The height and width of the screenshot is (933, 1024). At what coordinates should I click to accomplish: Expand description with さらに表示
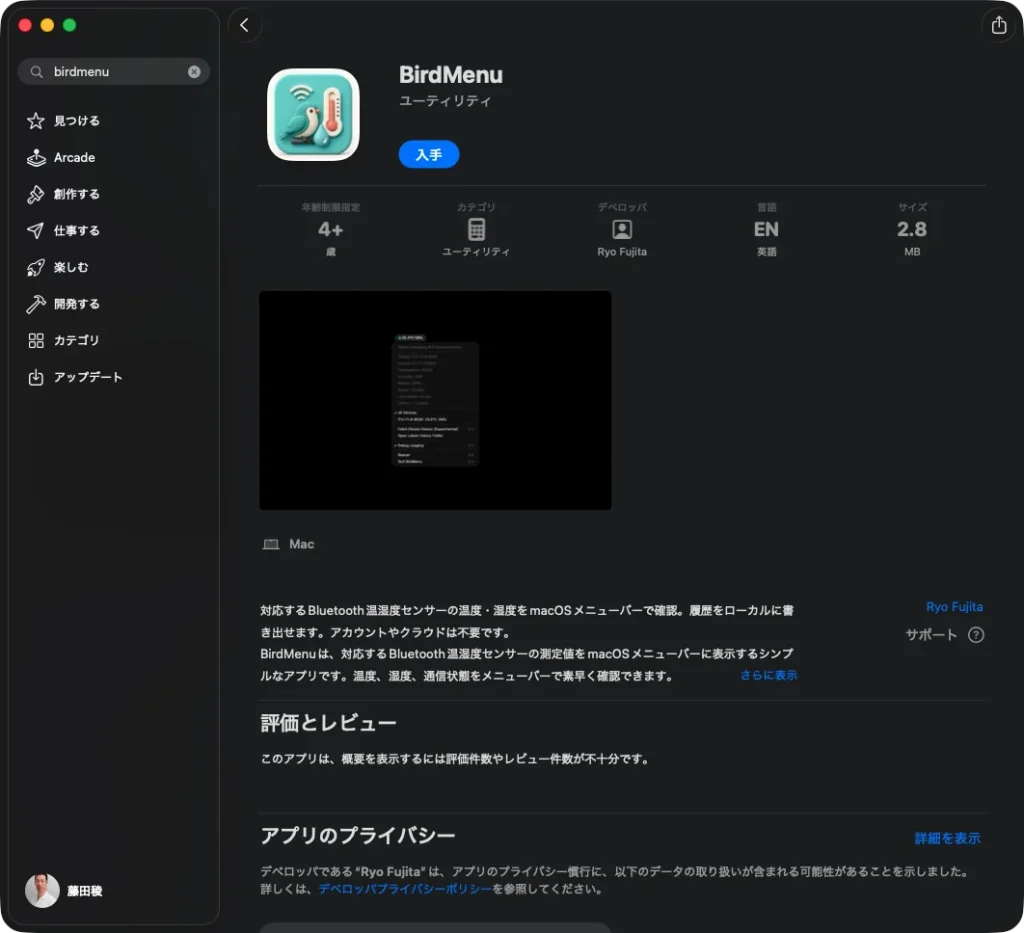tap(768, 675)
